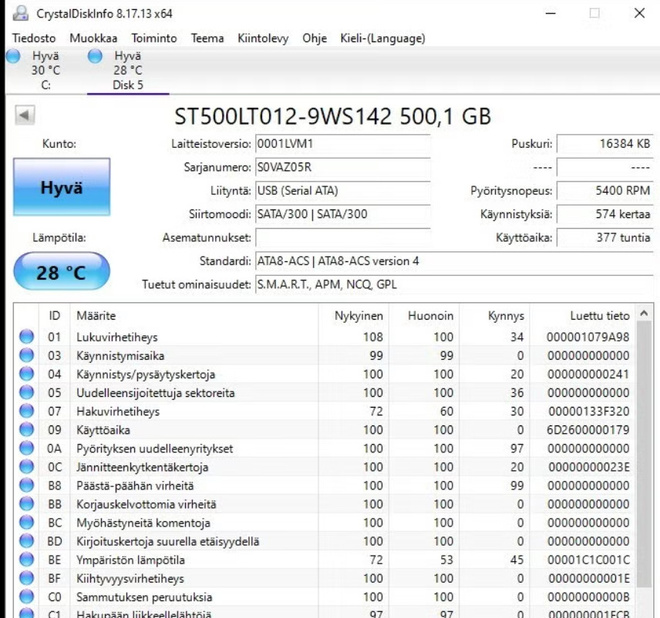Click the Luettu tieto column header
The width and height of the screenshot is (660, 618).
583,316
